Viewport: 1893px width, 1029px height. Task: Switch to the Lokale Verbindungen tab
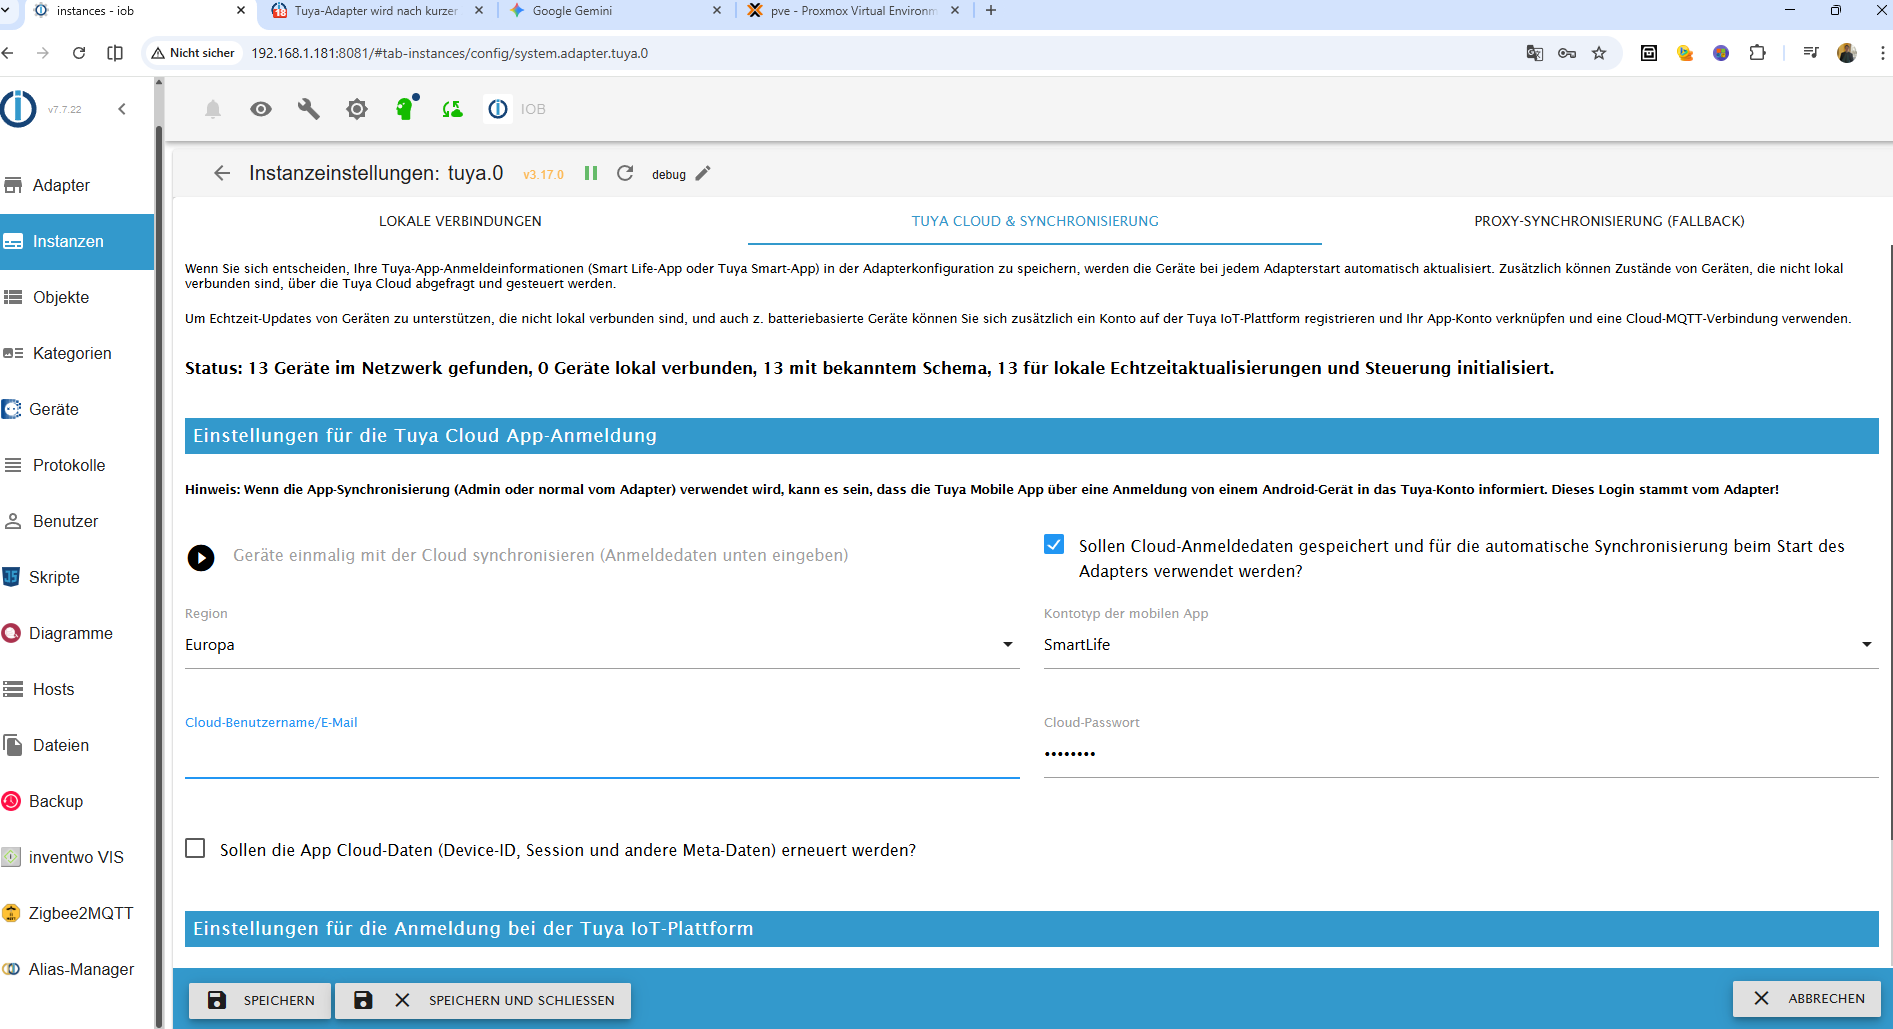tap(460, 221)
